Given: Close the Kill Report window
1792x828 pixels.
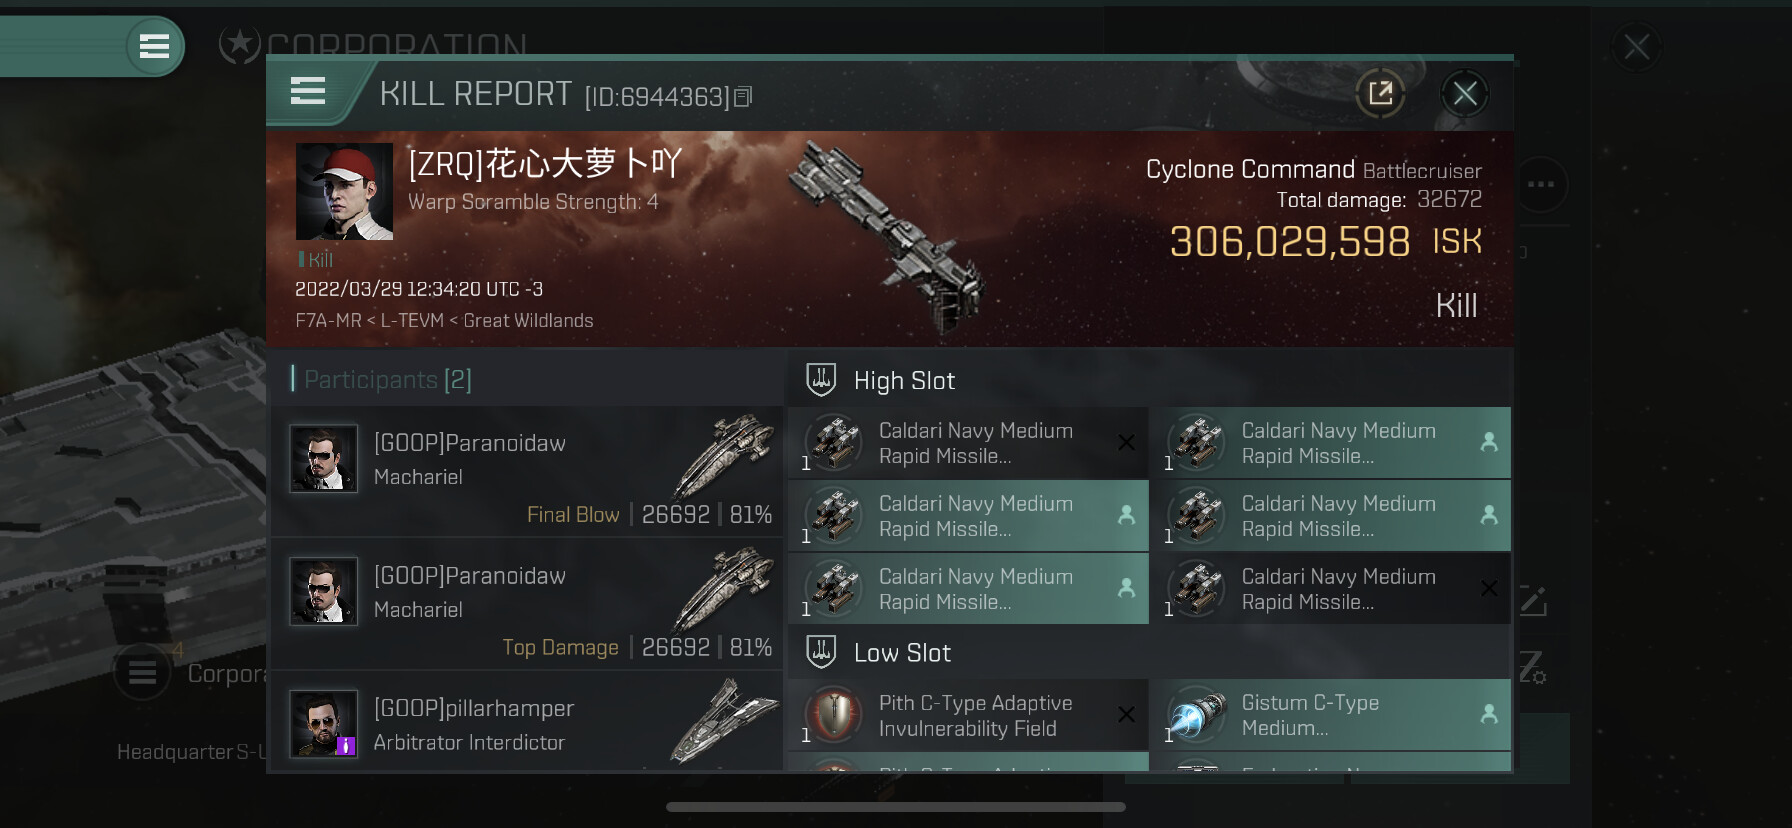Looking at the screenshot, I should point(1465,94).
